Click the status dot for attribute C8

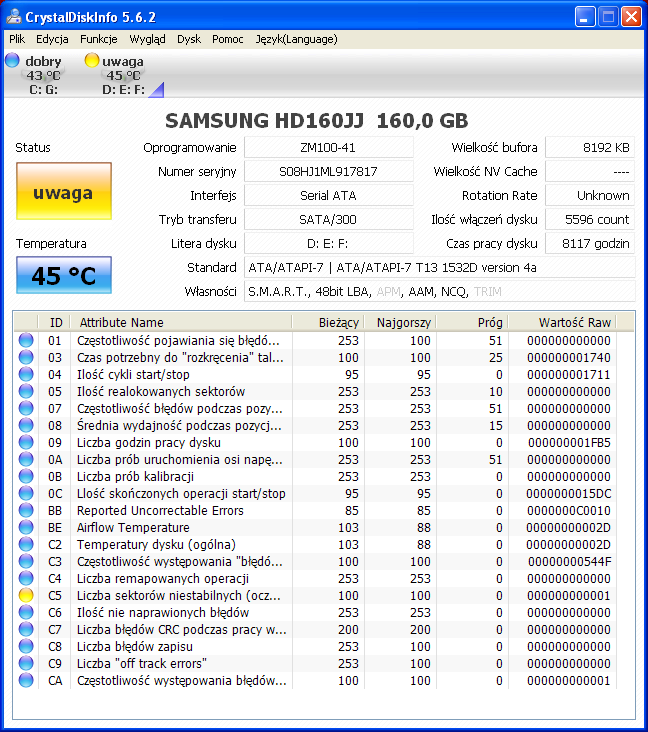click(26, 647)
